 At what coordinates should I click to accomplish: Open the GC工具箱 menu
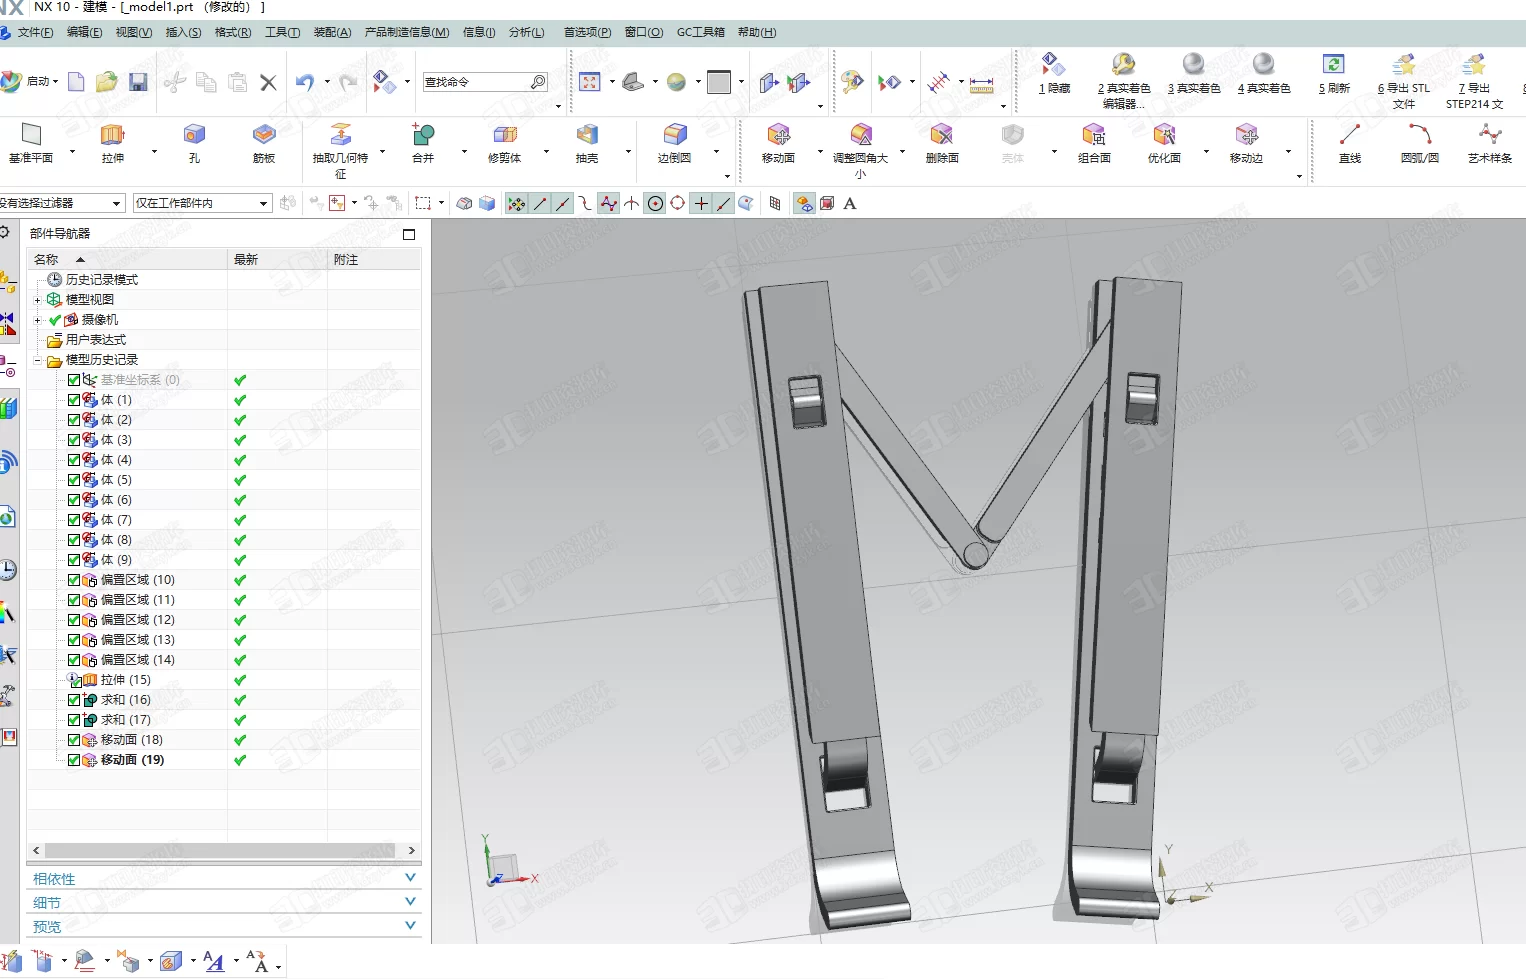(700, 32)
